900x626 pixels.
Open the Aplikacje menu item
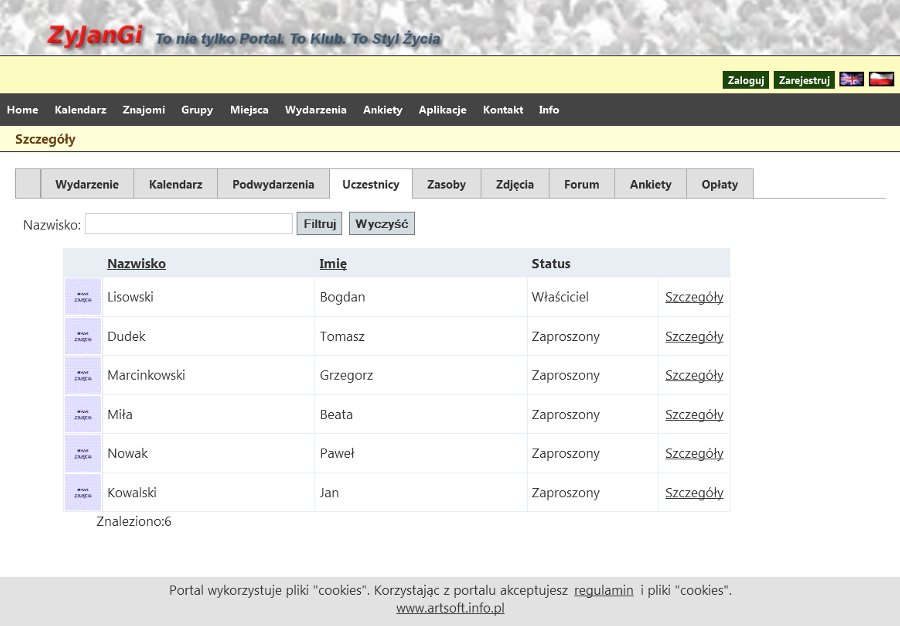[442, 110]
